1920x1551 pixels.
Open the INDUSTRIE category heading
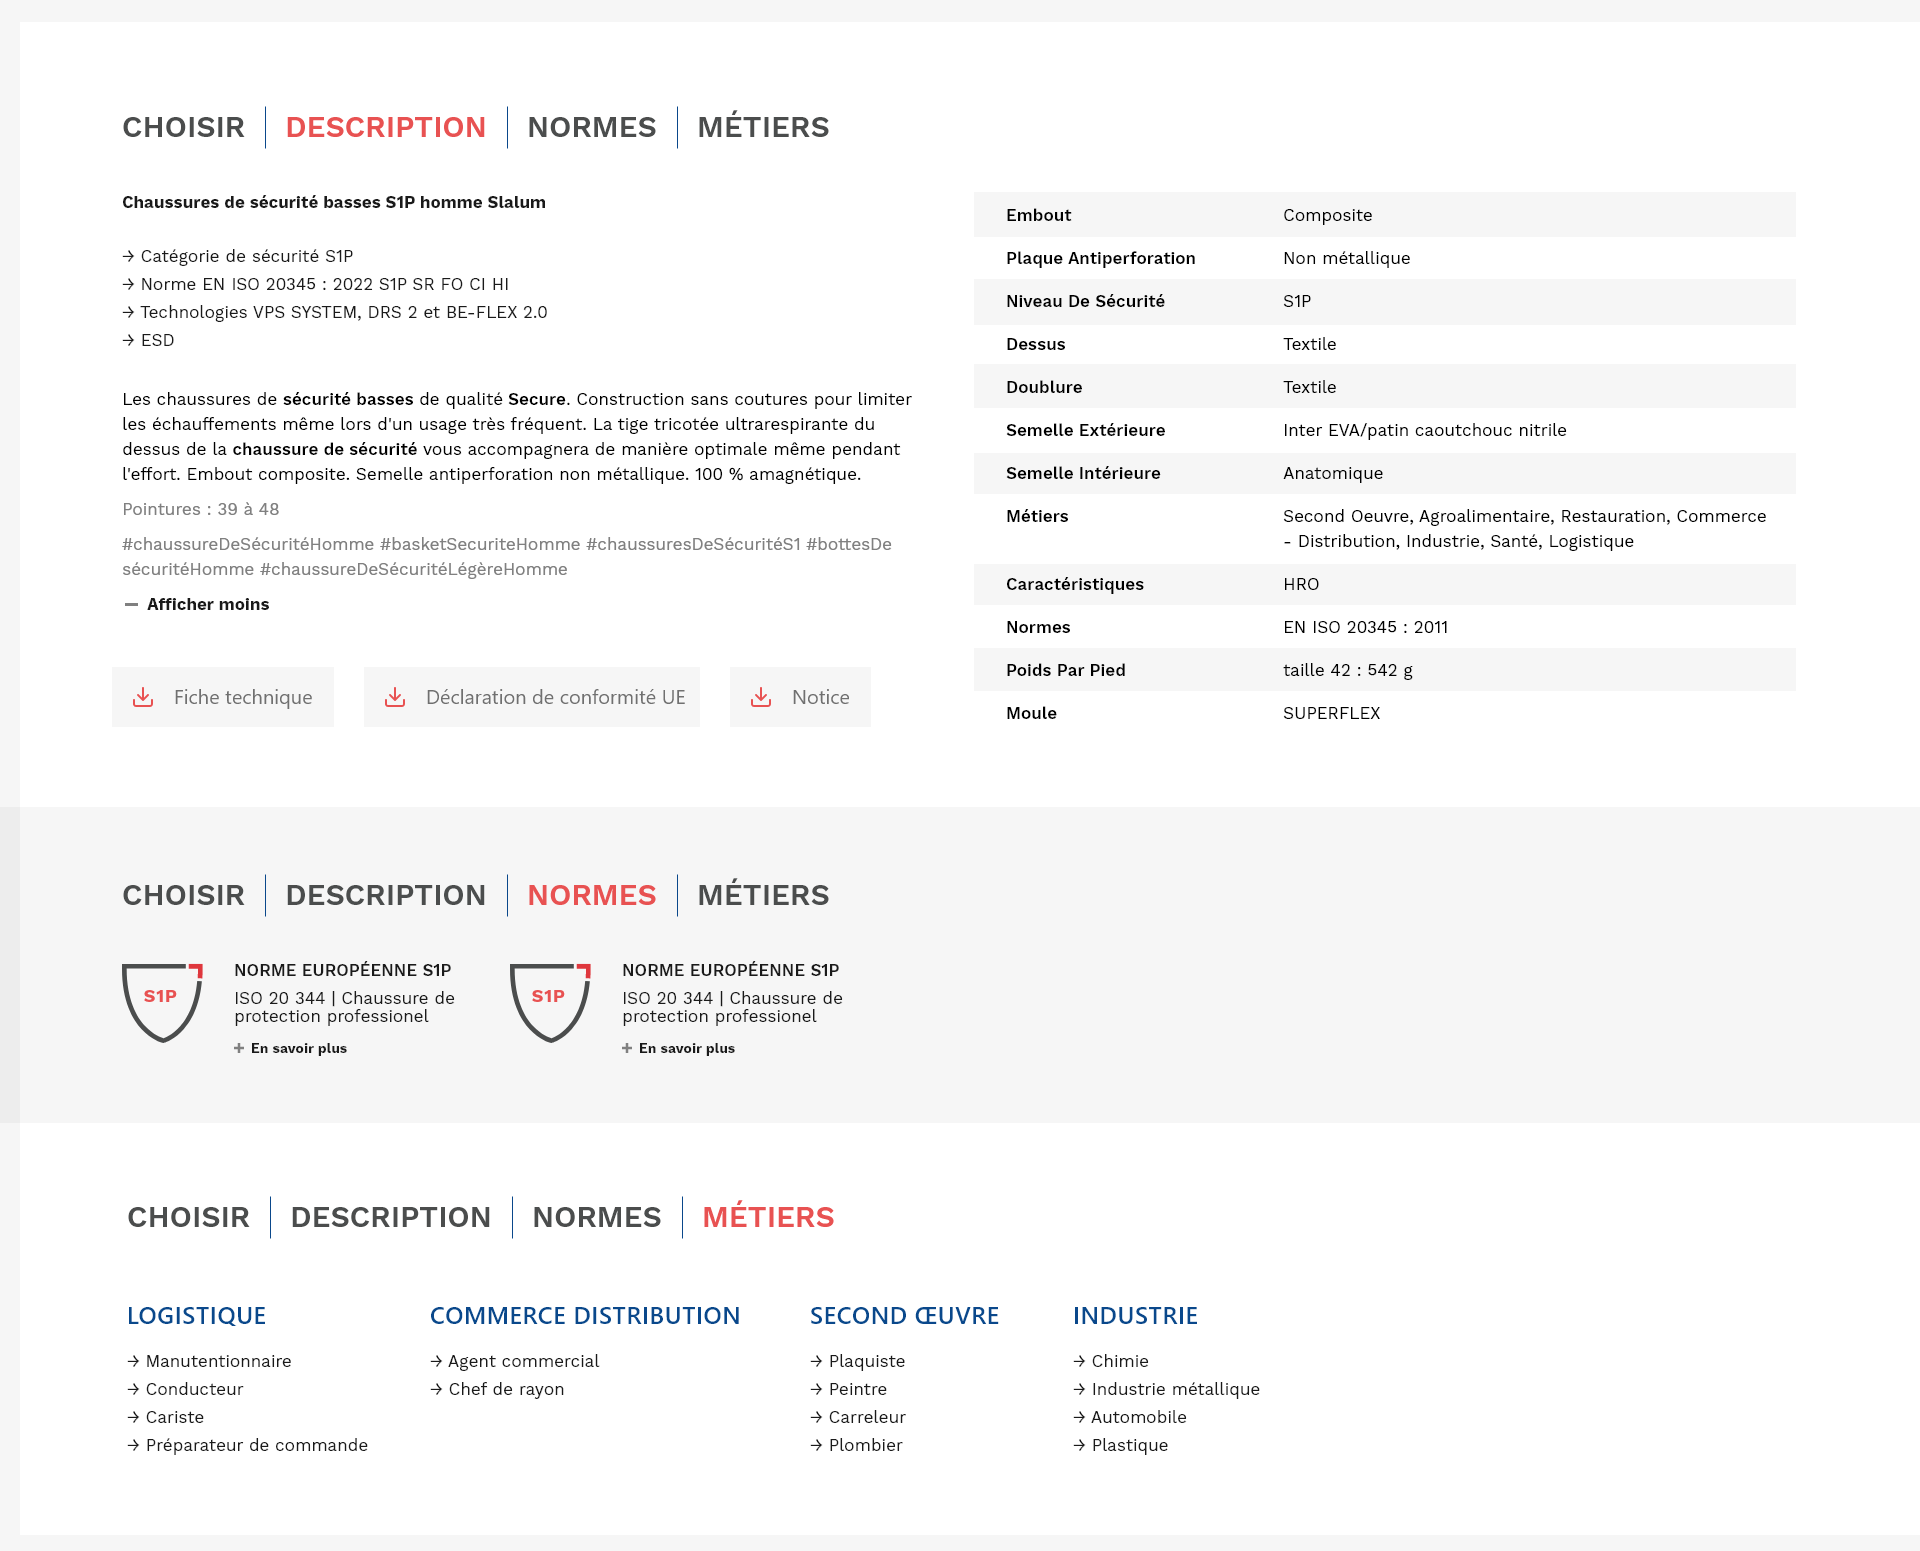1135,1315
